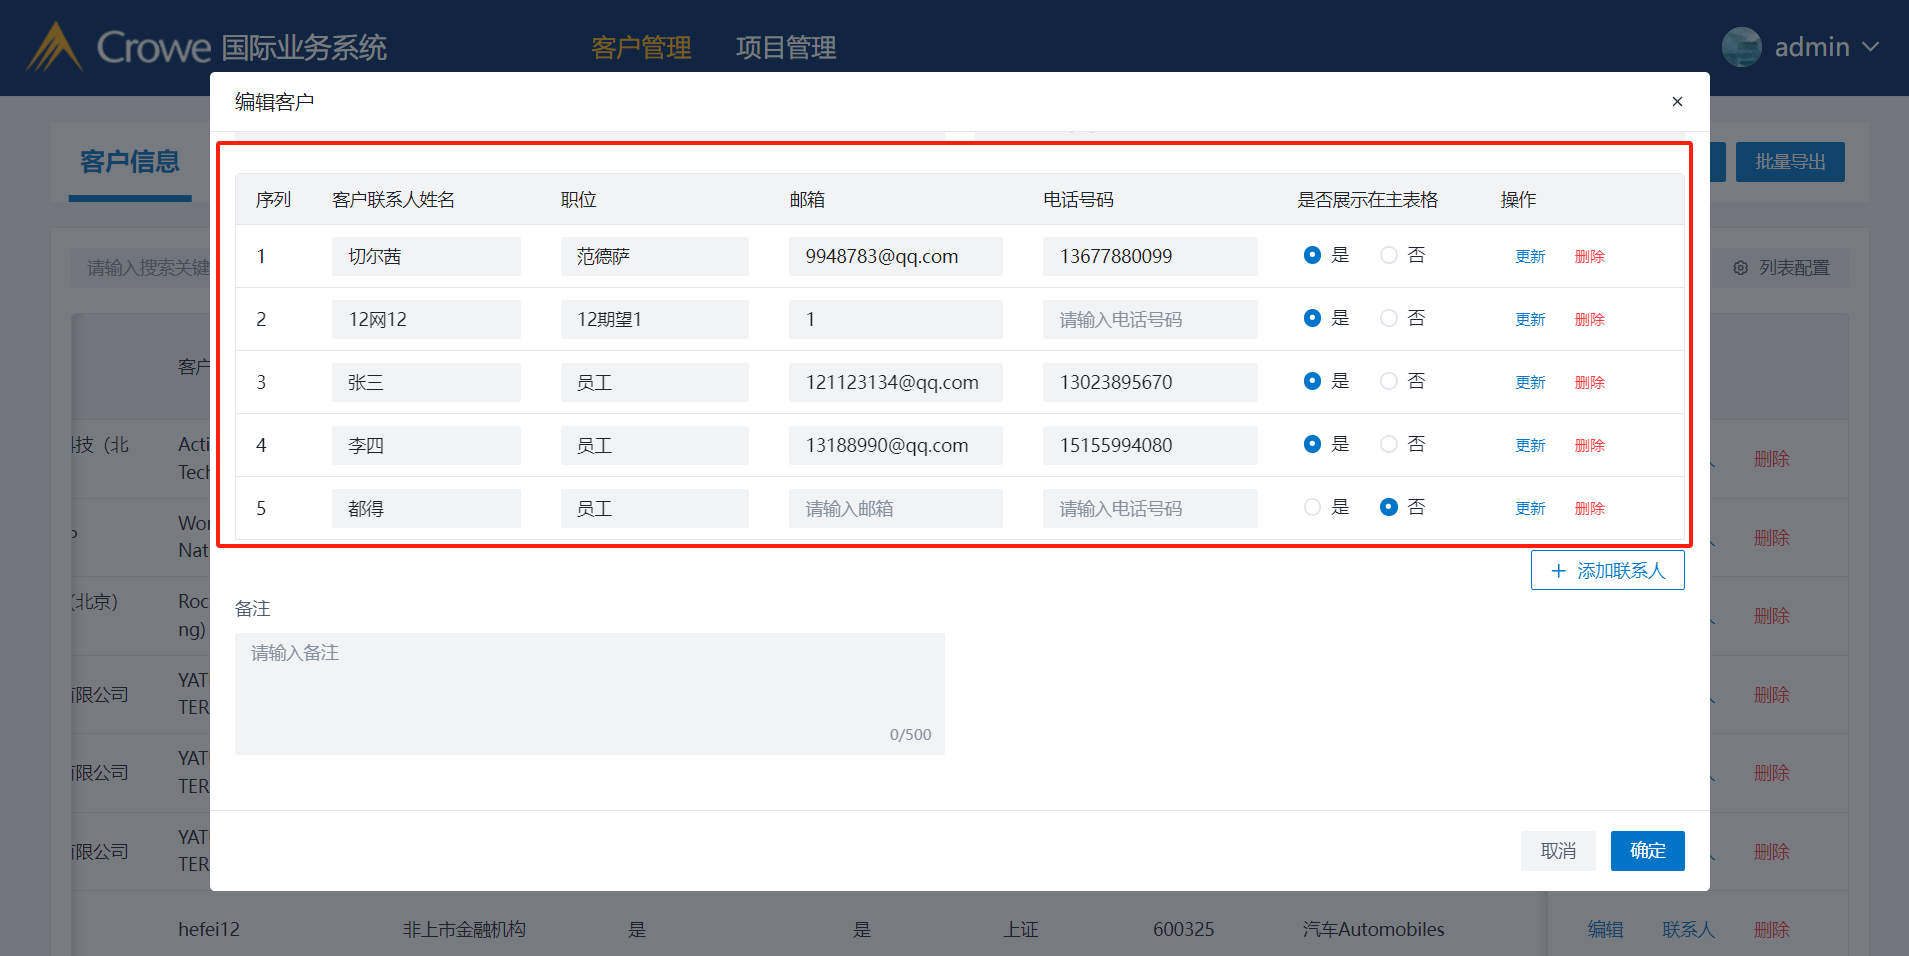This screenshot has width=1909, height=956.
Task: Click 删除 for contact 12网12
Action: tap(1589, 320)
